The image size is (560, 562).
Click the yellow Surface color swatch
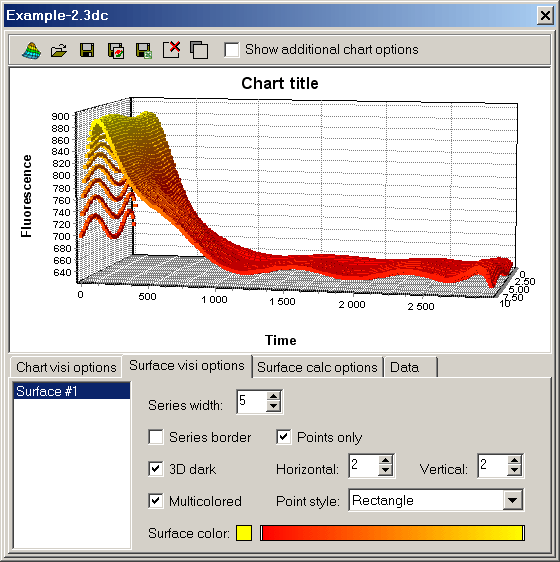pos(244,533)
